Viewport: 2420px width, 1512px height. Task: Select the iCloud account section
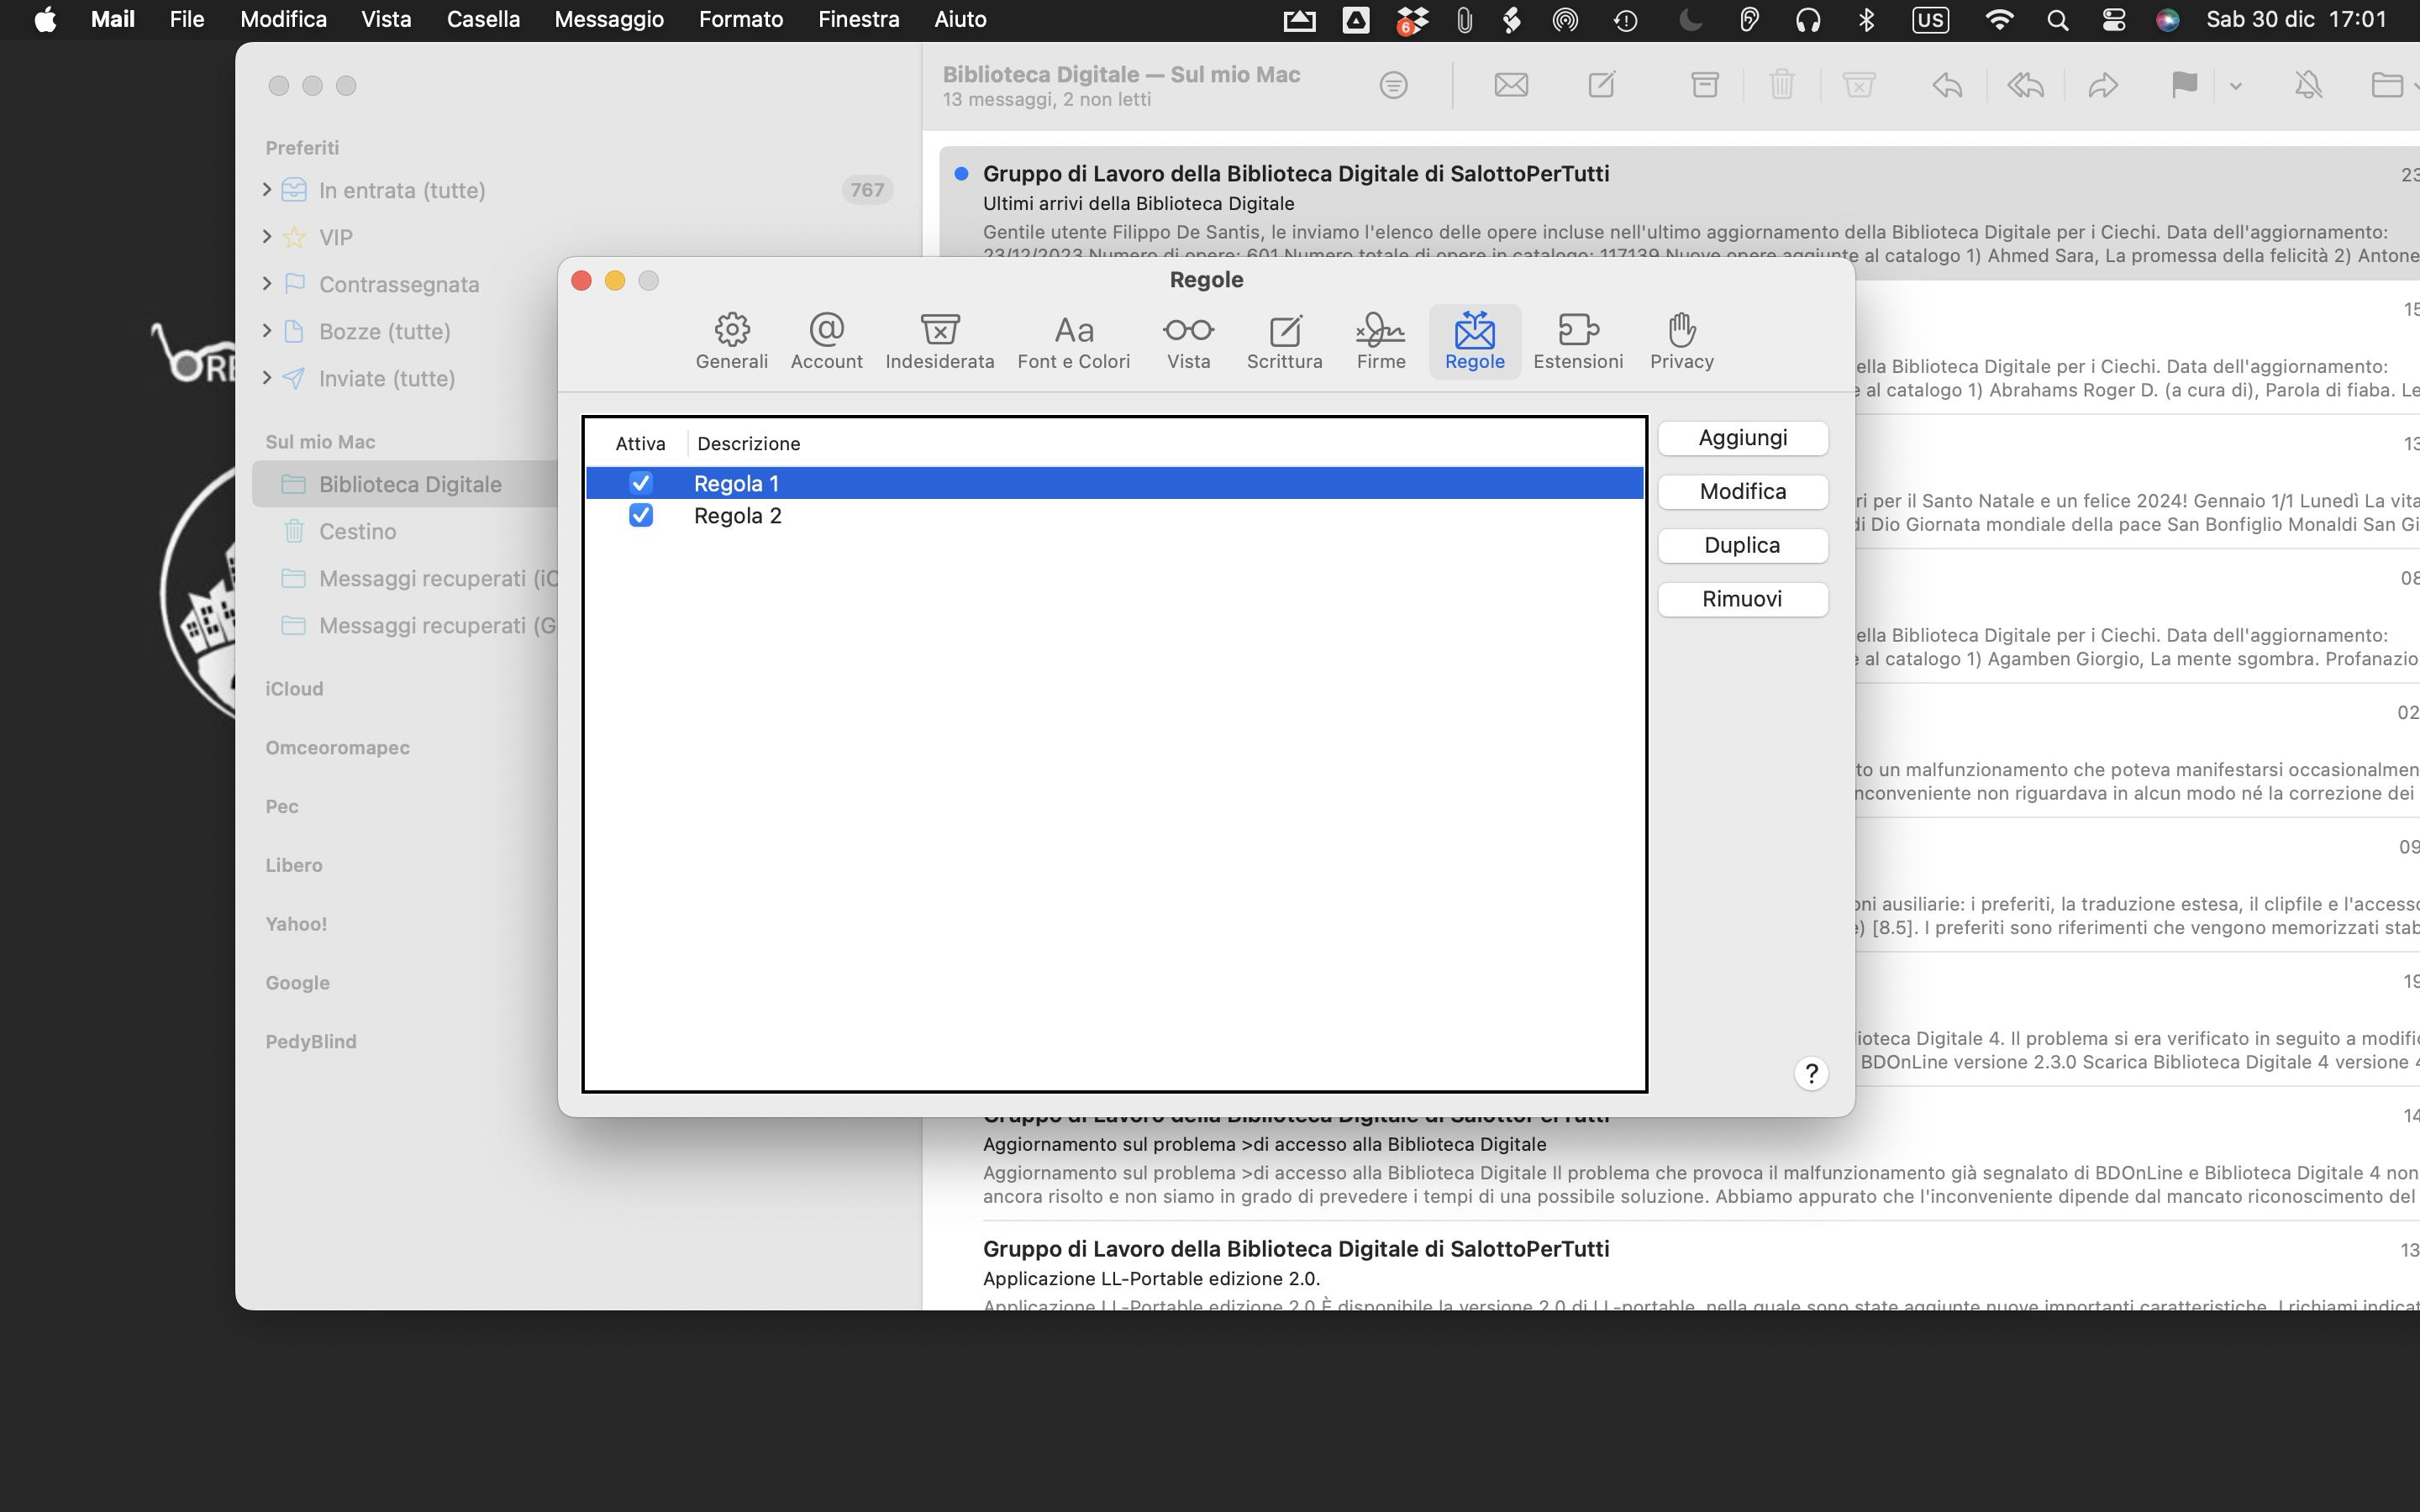[294, 689]
